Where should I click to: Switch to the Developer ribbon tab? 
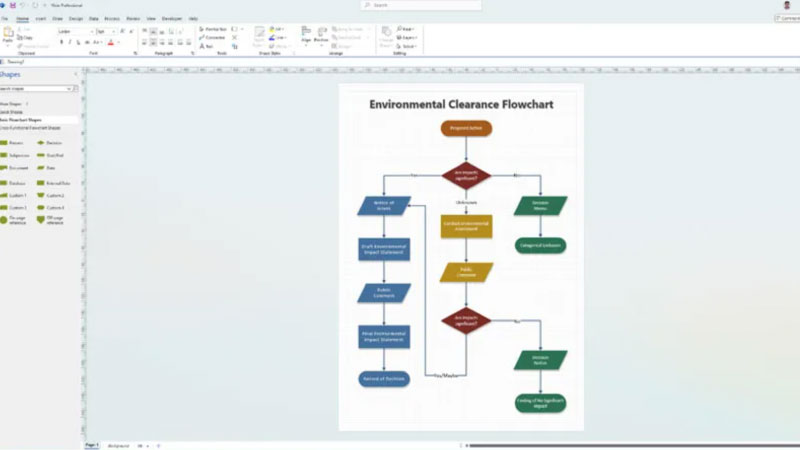click(172, 19)
